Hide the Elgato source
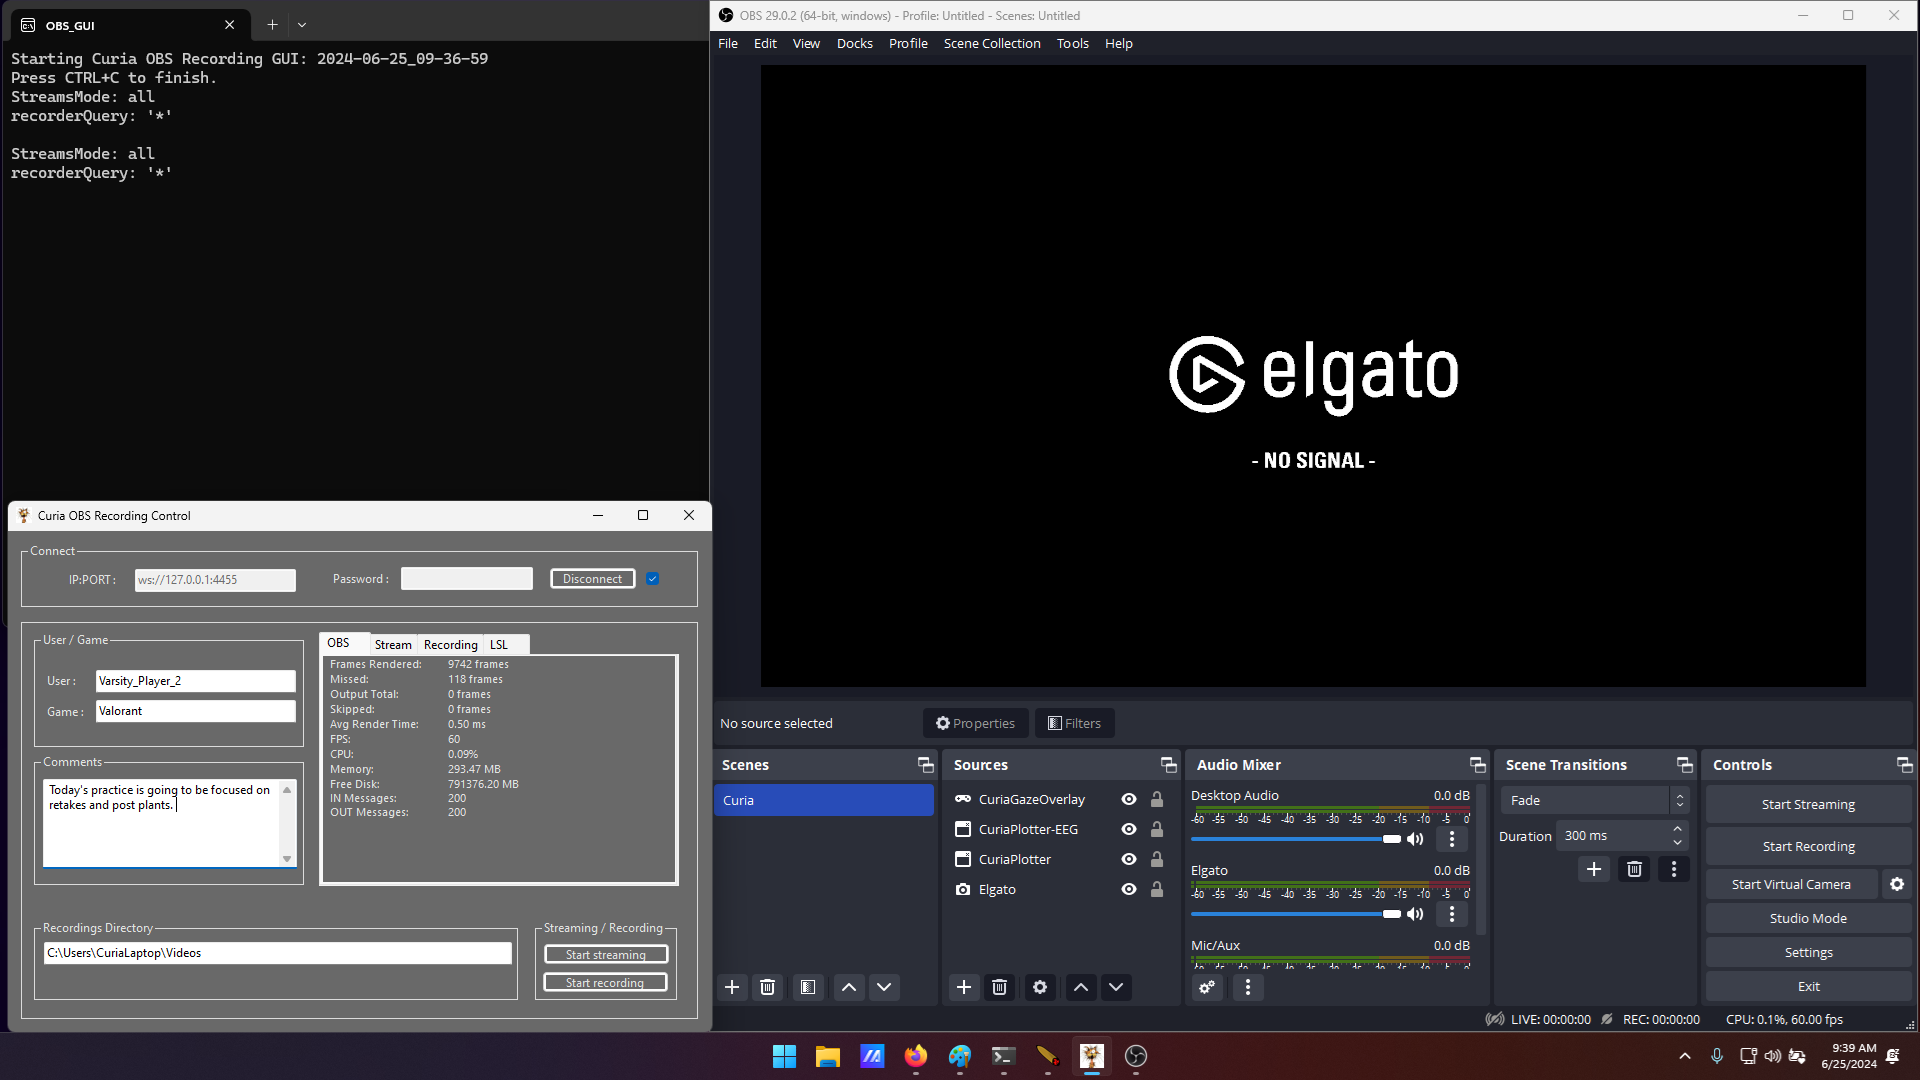 [1129, 889]
